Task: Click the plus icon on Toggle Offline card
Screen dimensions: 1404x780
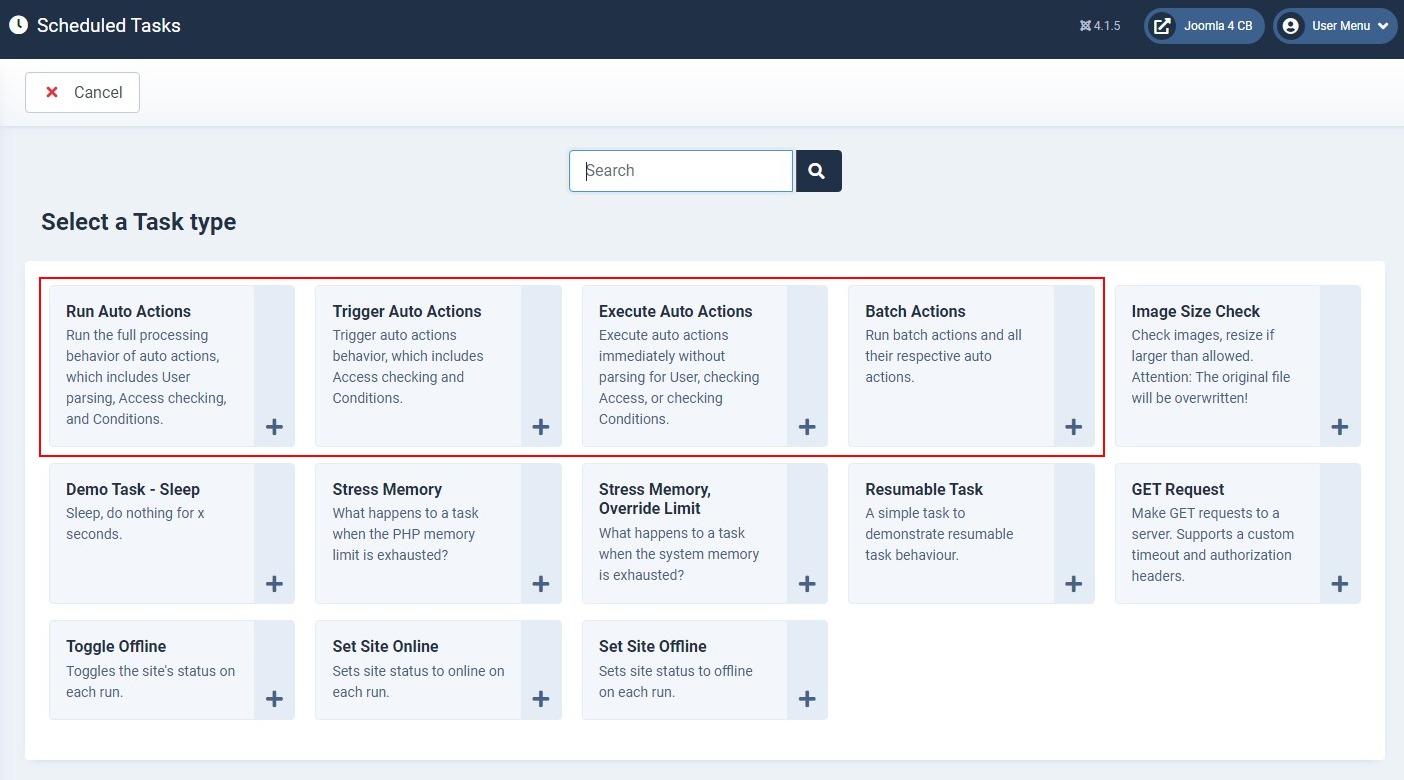Action: pyautogui.click(x=274, y=699)
